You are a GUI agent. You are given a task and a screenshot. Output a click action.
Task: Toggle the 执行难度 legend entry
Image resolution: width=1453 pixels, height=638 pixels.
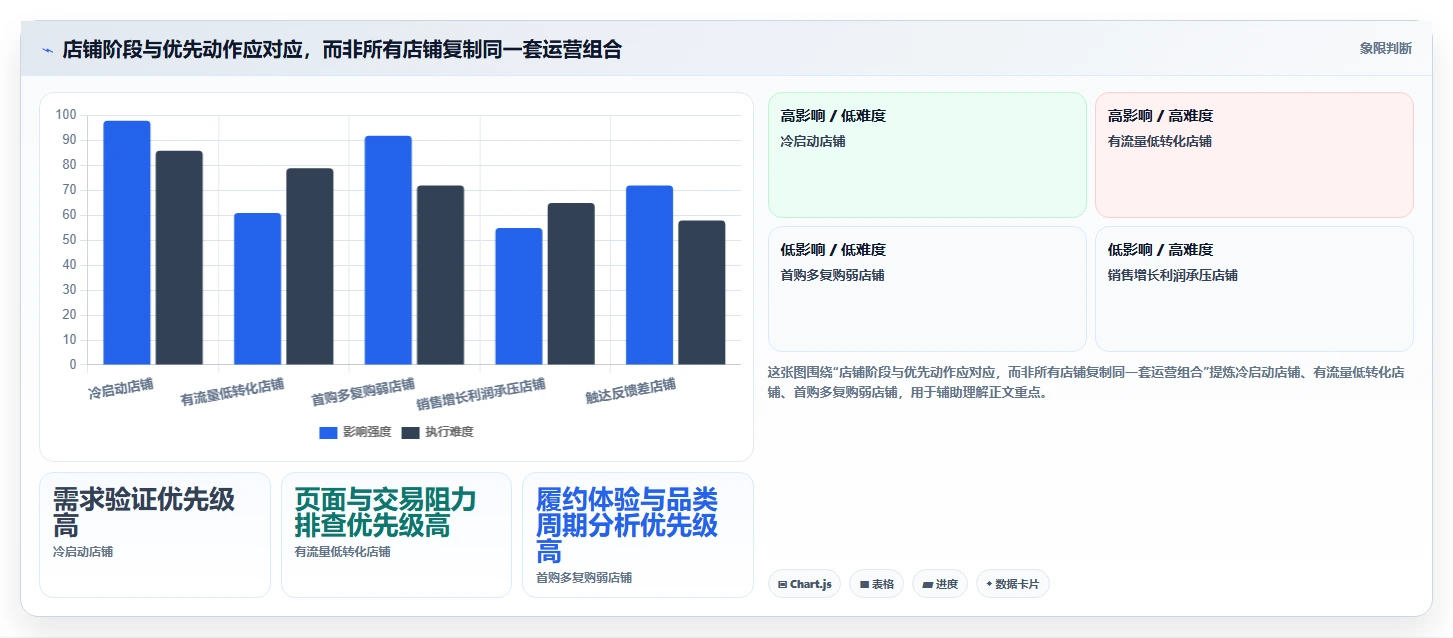coord(437,432)
